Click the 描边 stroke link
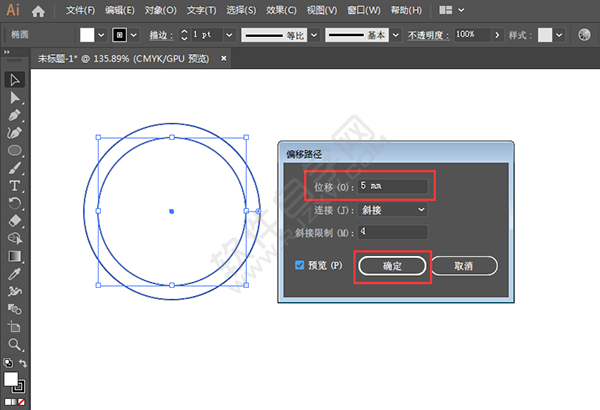This screenshot has width=600, height=410. pyautogui.click(x=161, y=35)
